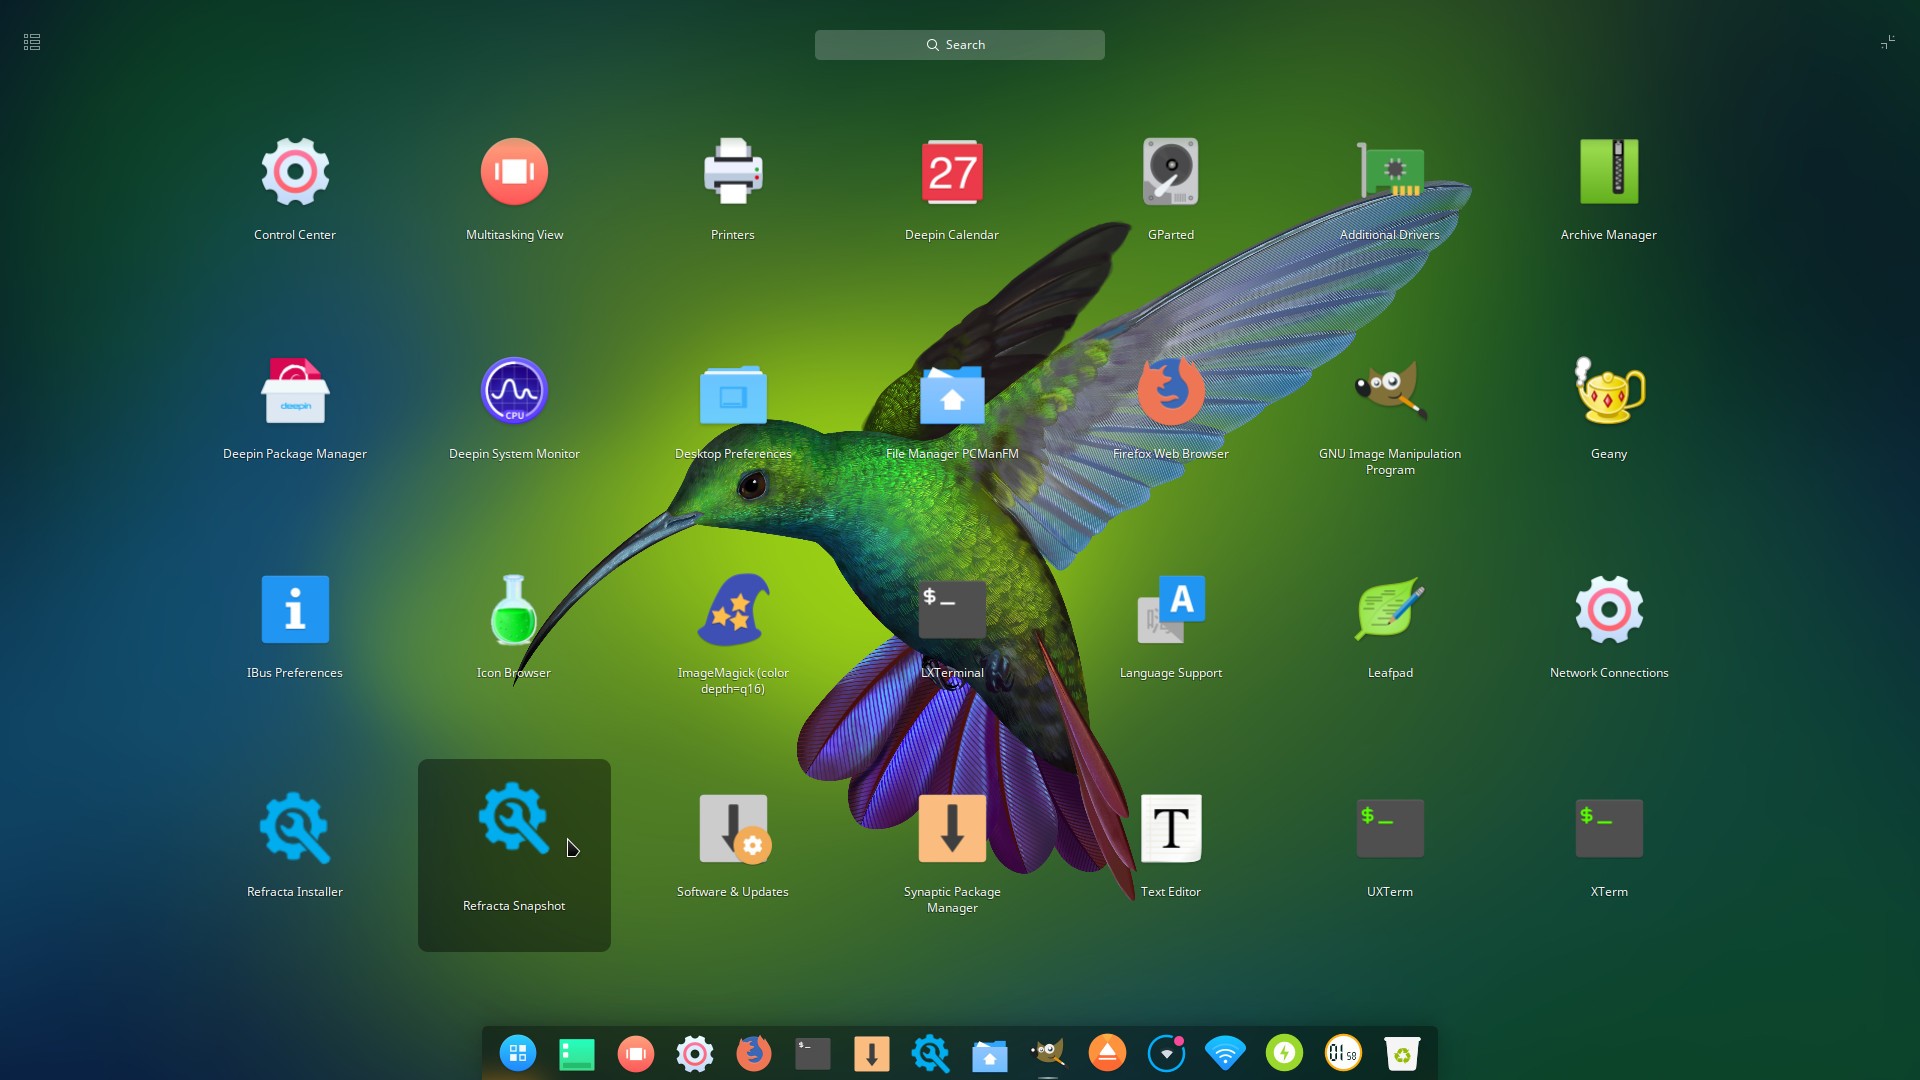Click the Search input field

[x=958, y=44]
